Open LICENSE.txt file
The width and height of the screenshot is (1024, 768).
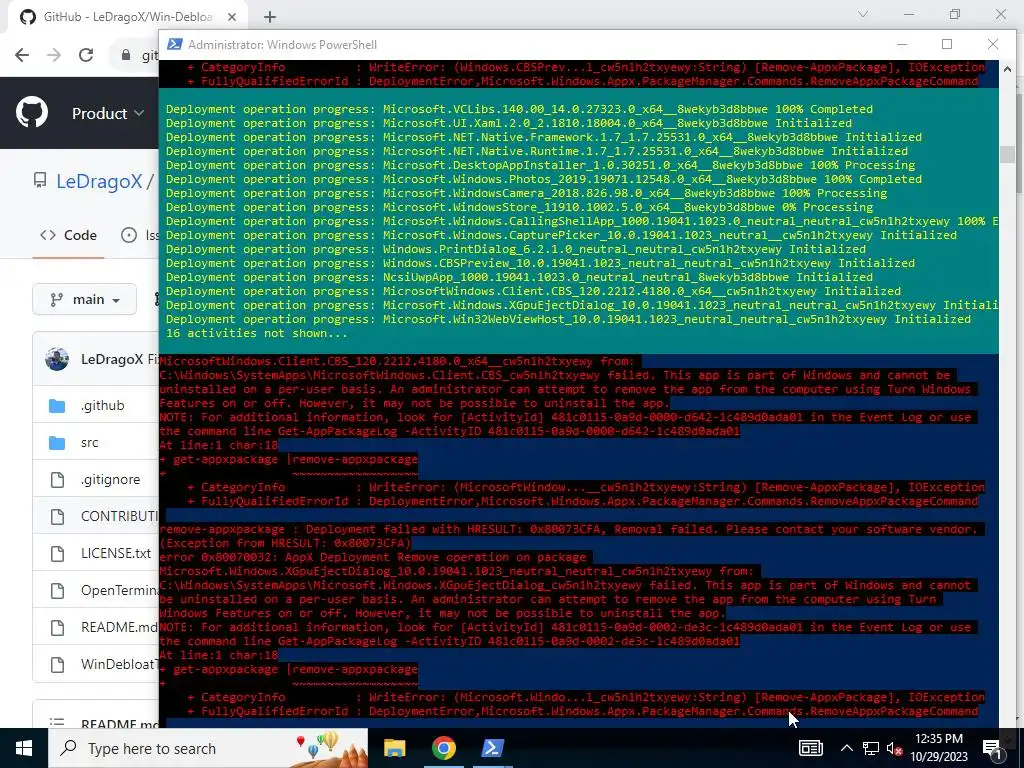(116, 553)
